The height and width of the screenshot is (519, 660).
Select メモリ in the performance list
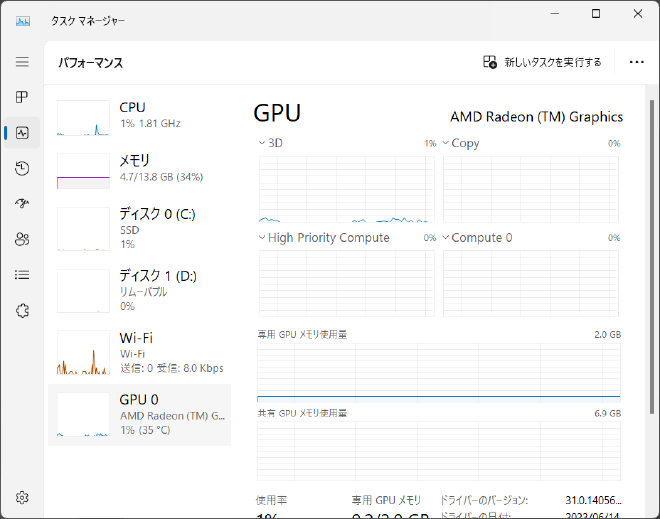point(139,171)
